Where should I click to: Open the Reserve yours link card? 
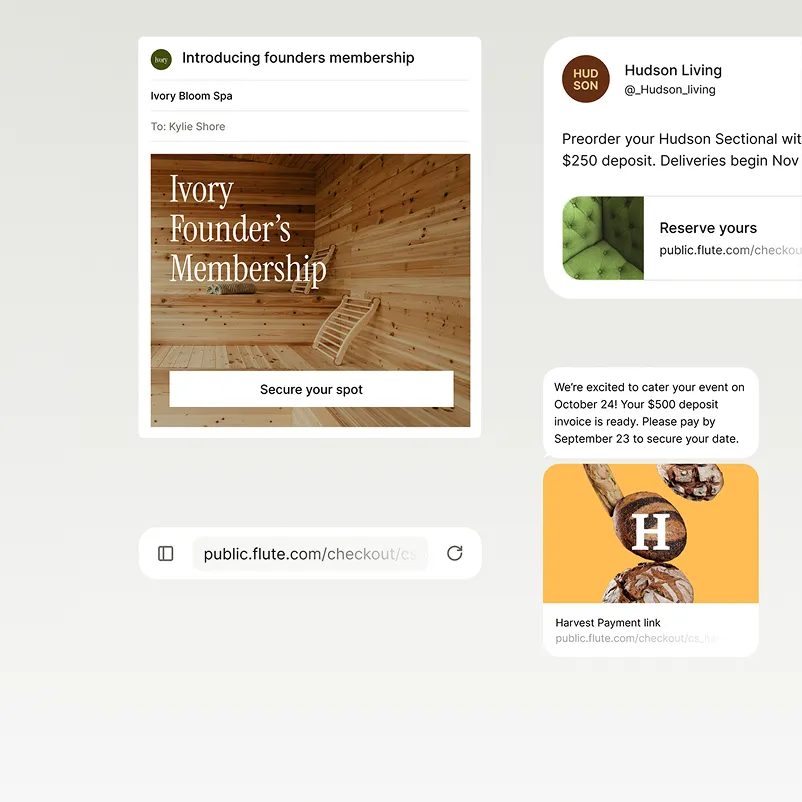click(x=682, y=238)
